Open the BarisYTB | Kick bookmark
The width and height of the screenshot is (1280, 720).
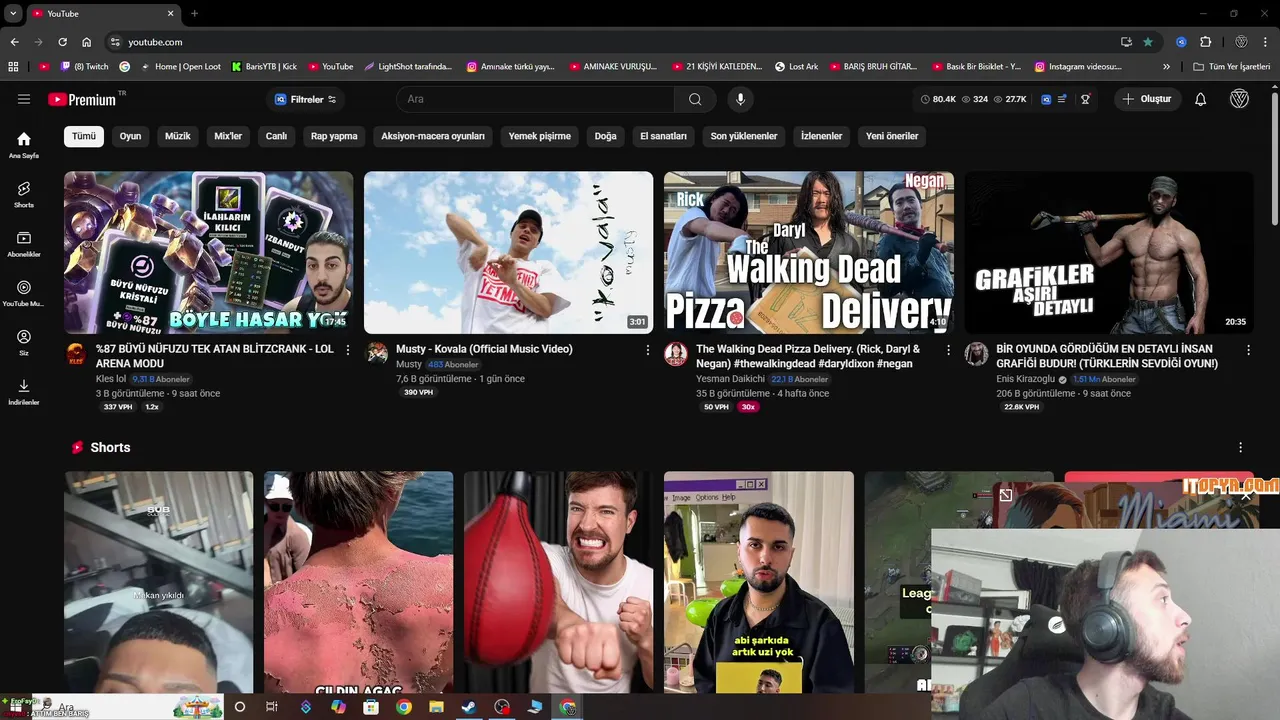point(264,67)
